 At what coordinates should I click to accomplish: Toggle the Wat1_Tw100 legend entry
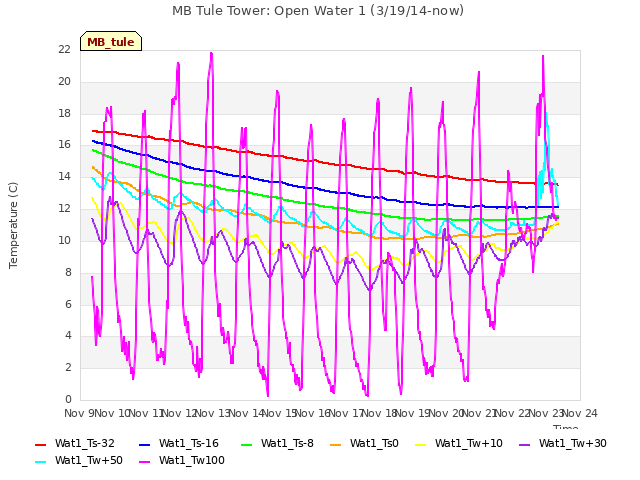[x=182, y=460]
